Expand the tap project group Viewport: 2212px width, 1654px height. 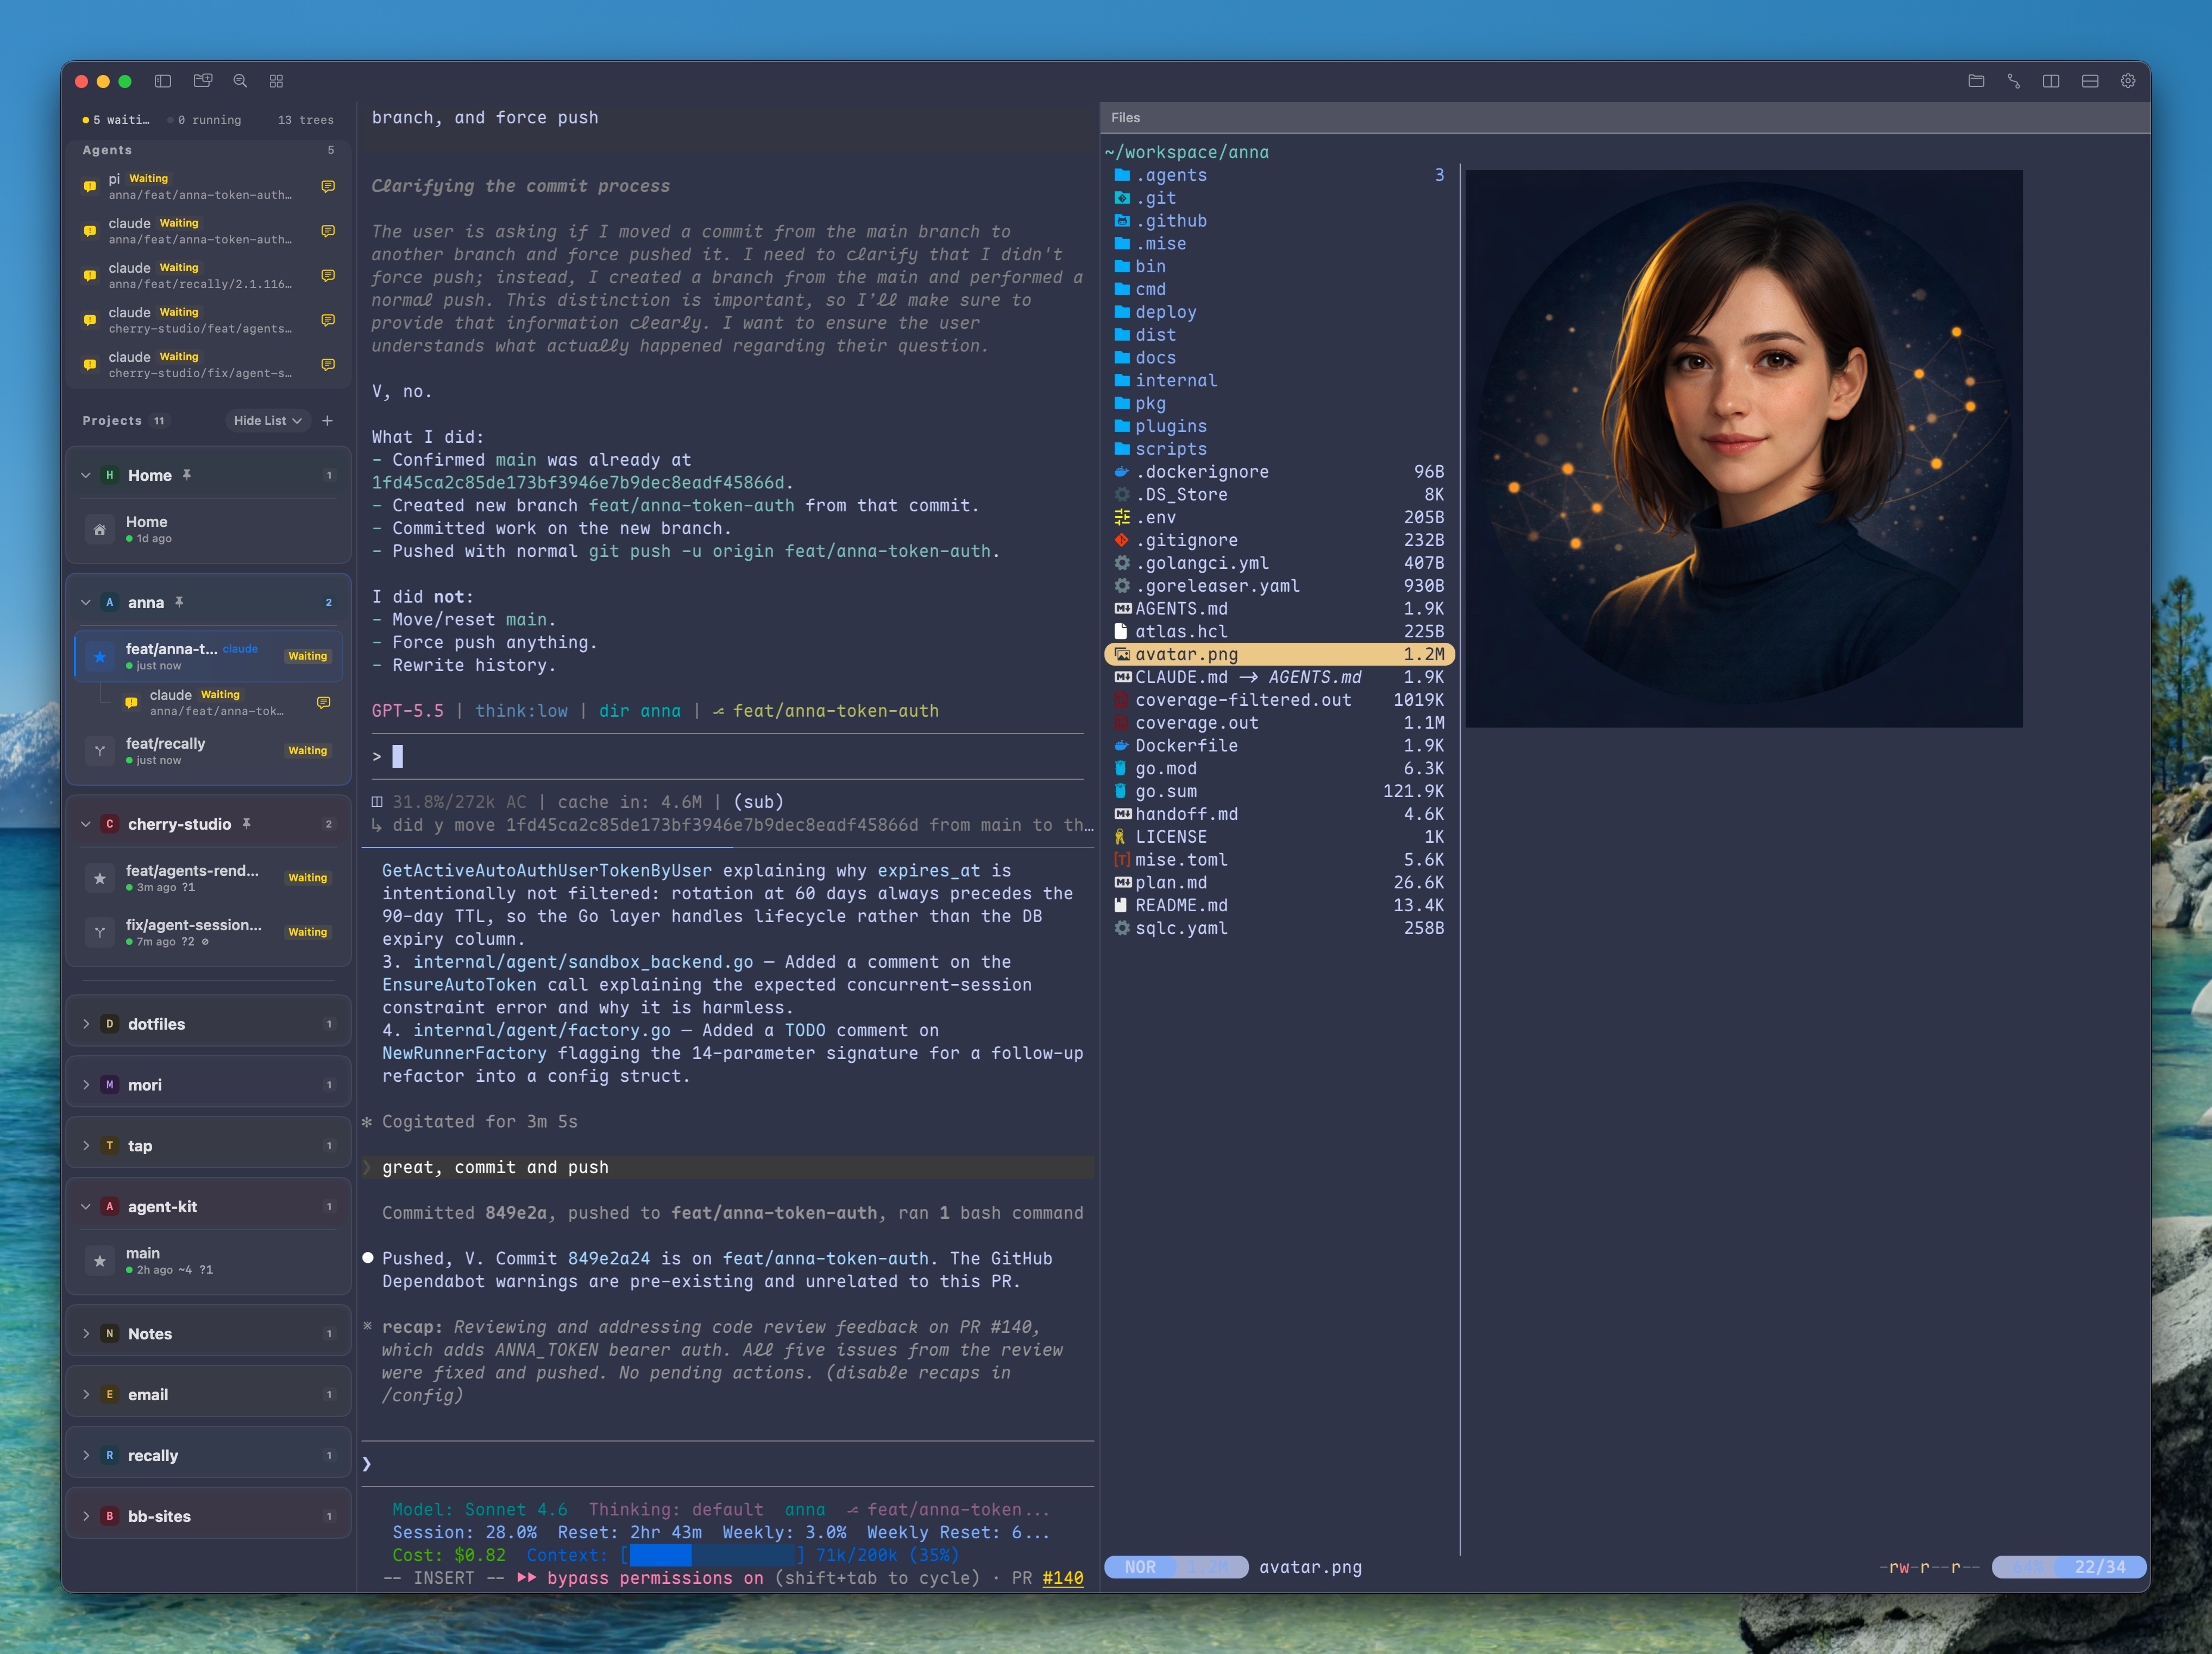[x=86, y=1146]
